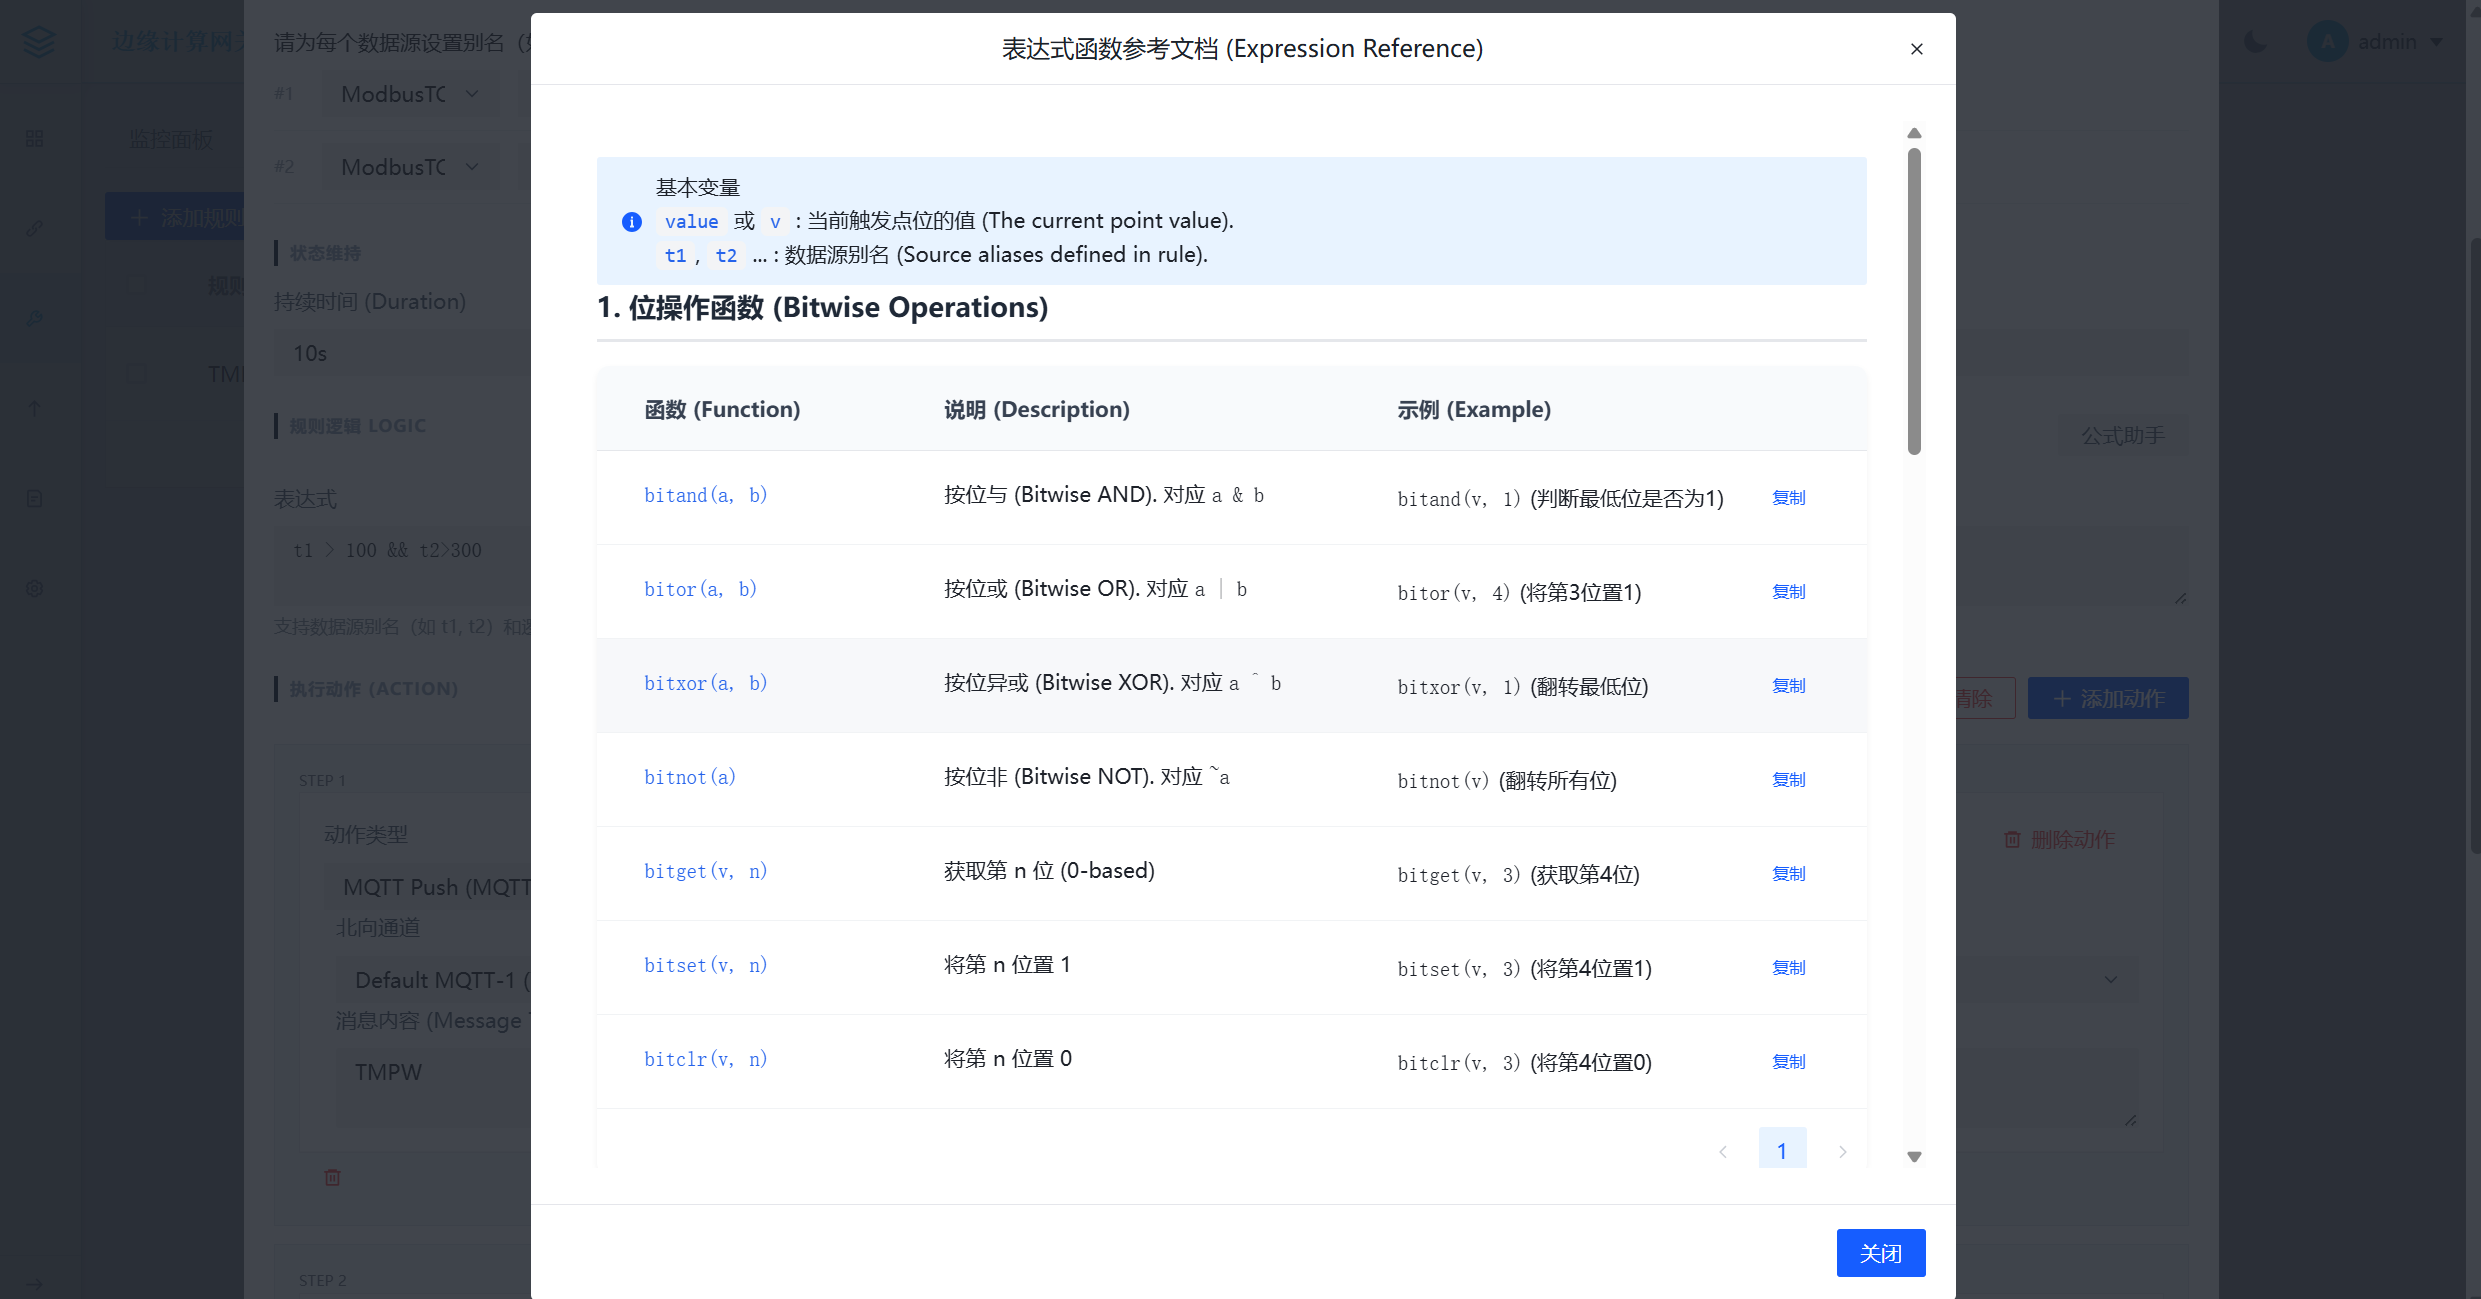Click the bitxor(a, b) function name
This screenshot has height=1299, width=2481.
(705, 683)
